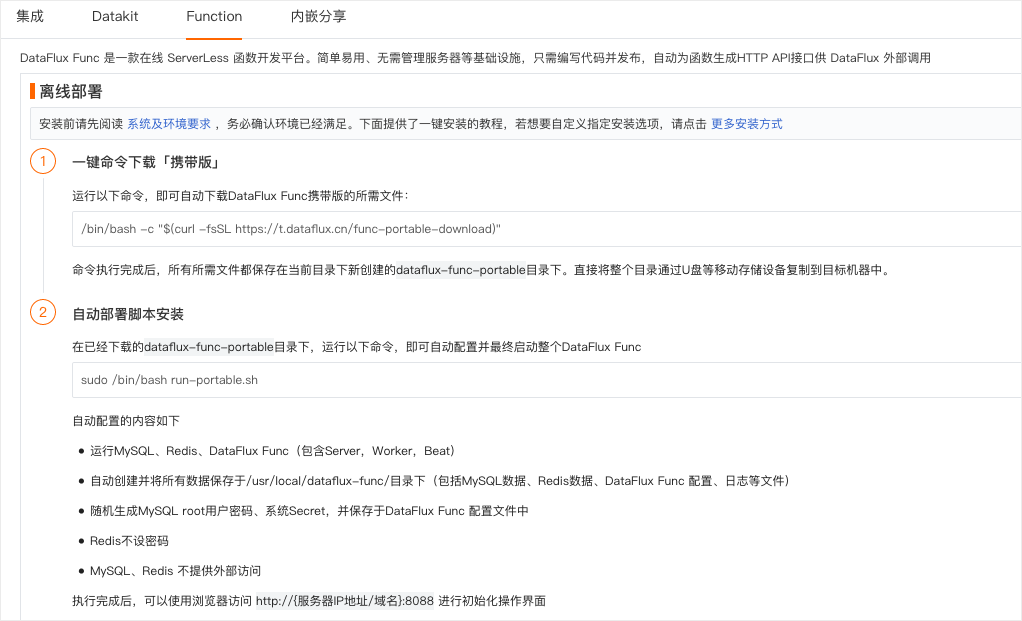Click the bullet about /usr/local/dataflux-func/ directory

pyautogui.click(x=439, y=481)
